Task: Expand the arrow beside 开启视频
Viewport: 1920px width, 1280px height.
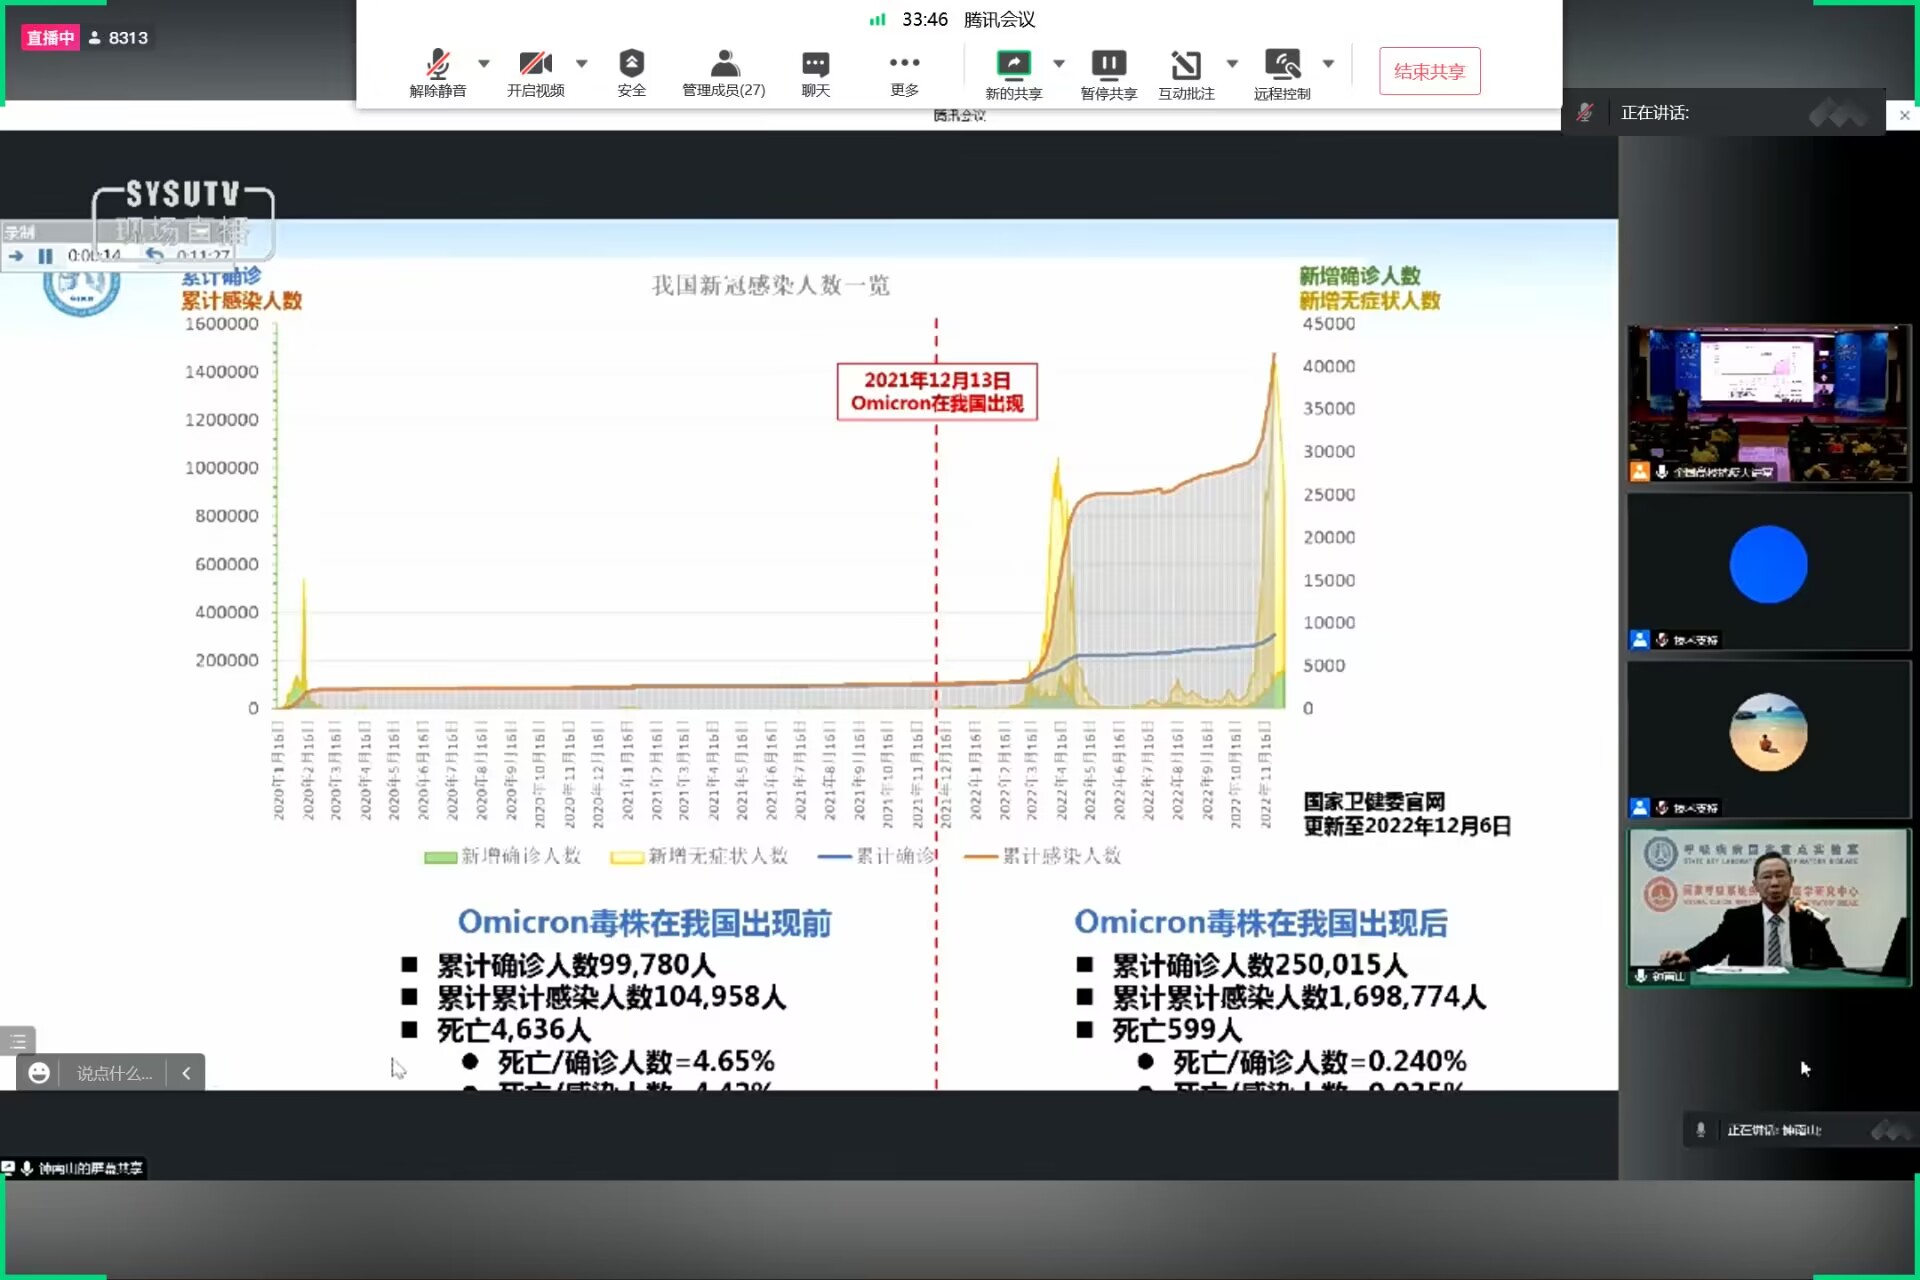Action: (582, 63)
